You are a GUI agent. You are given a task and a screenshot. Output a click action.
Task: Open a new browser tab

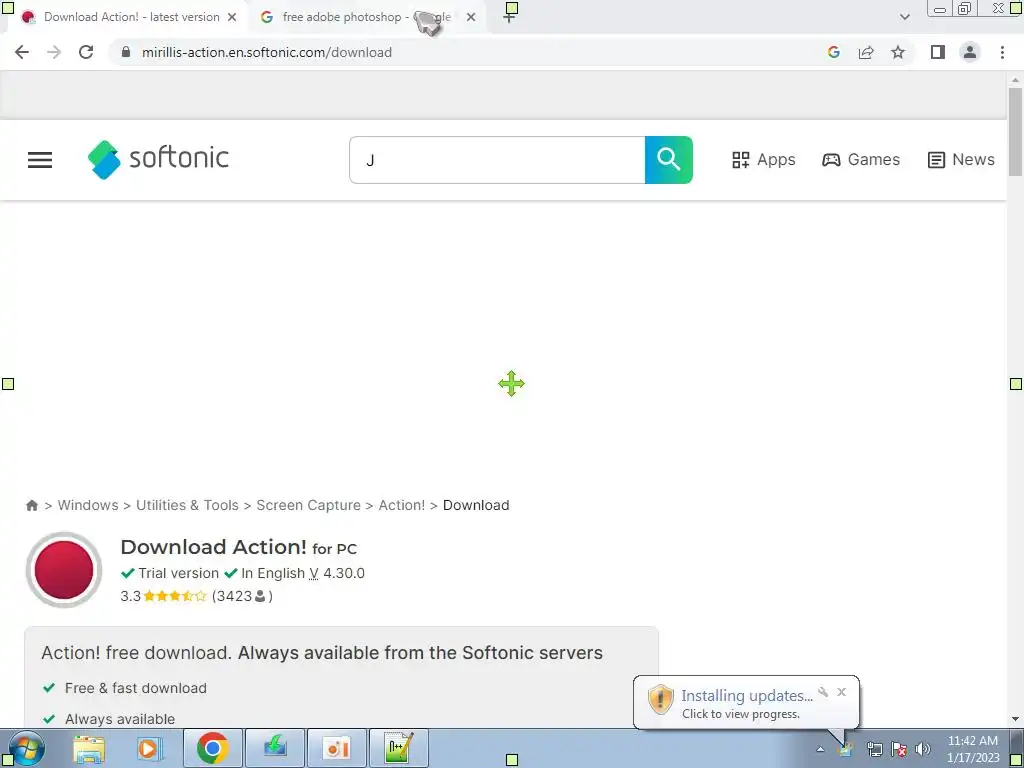point(509,17)
